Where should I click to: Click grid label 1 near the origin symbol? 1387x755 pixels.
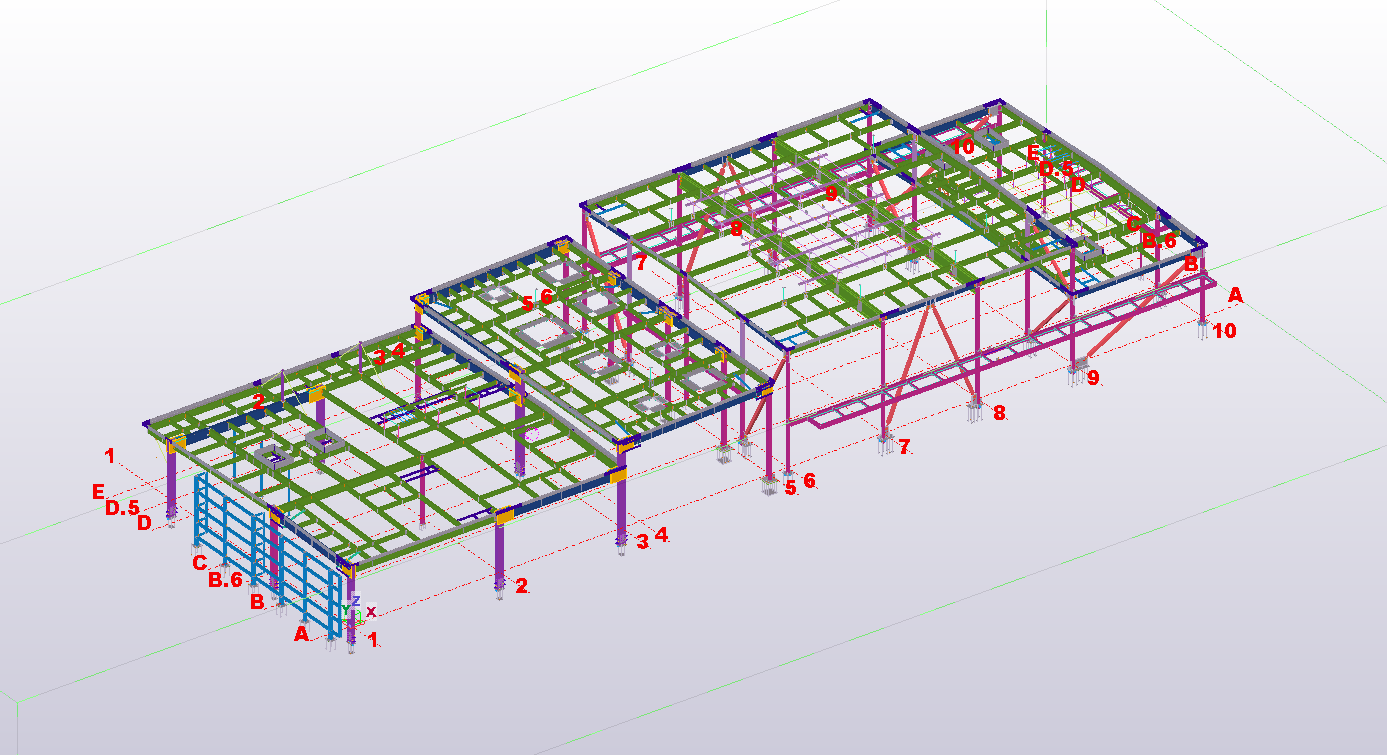(373, 639)
